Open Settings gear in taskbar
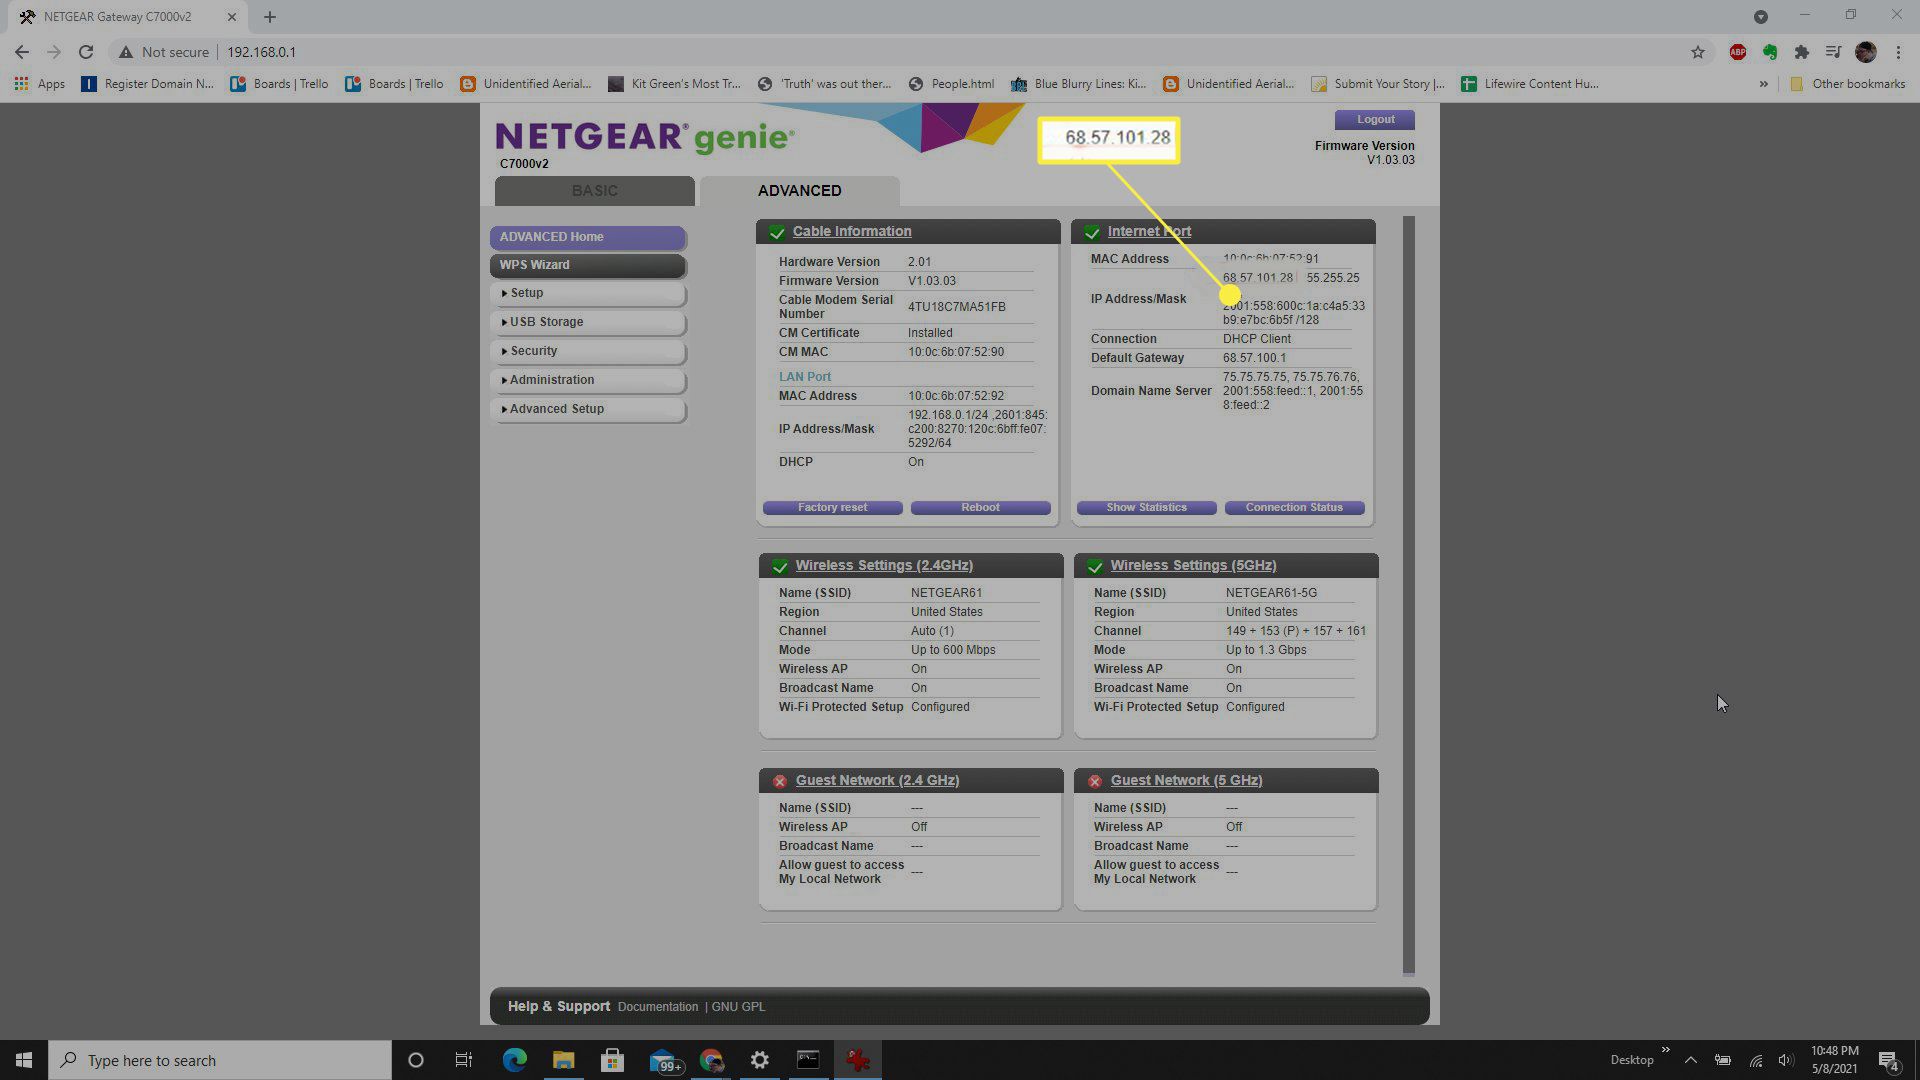This screenshot has width=1920, height=1080. tap(760, 1060)
